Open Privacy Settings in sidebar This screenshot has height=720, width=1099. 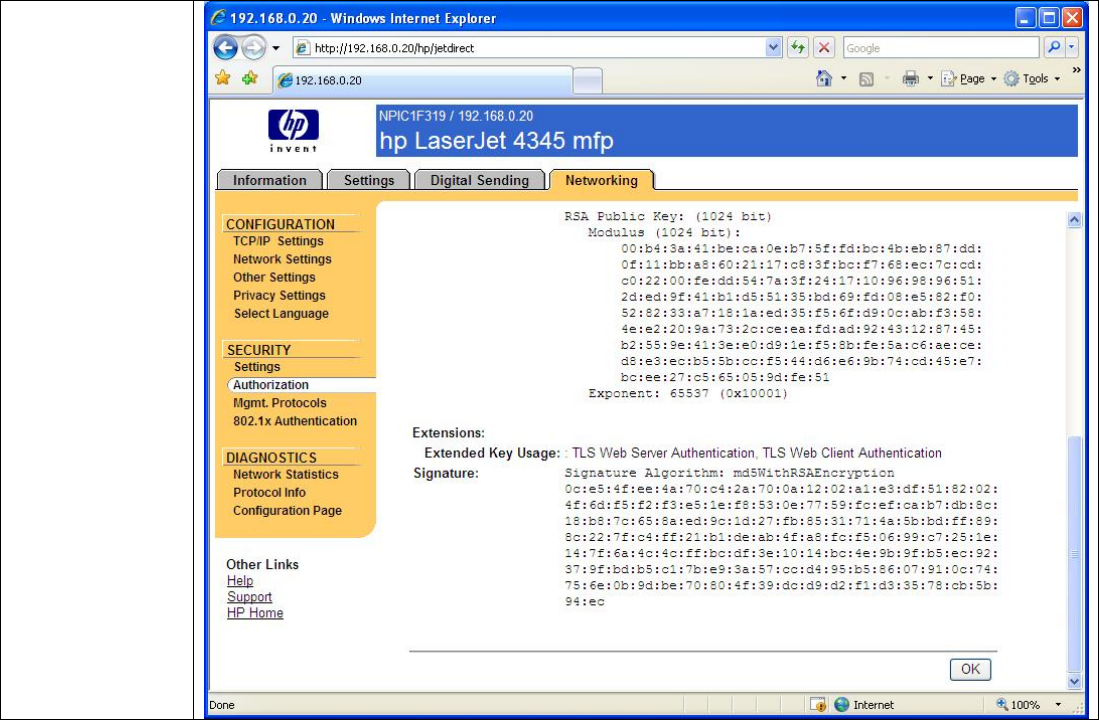(x=279, y=295)
